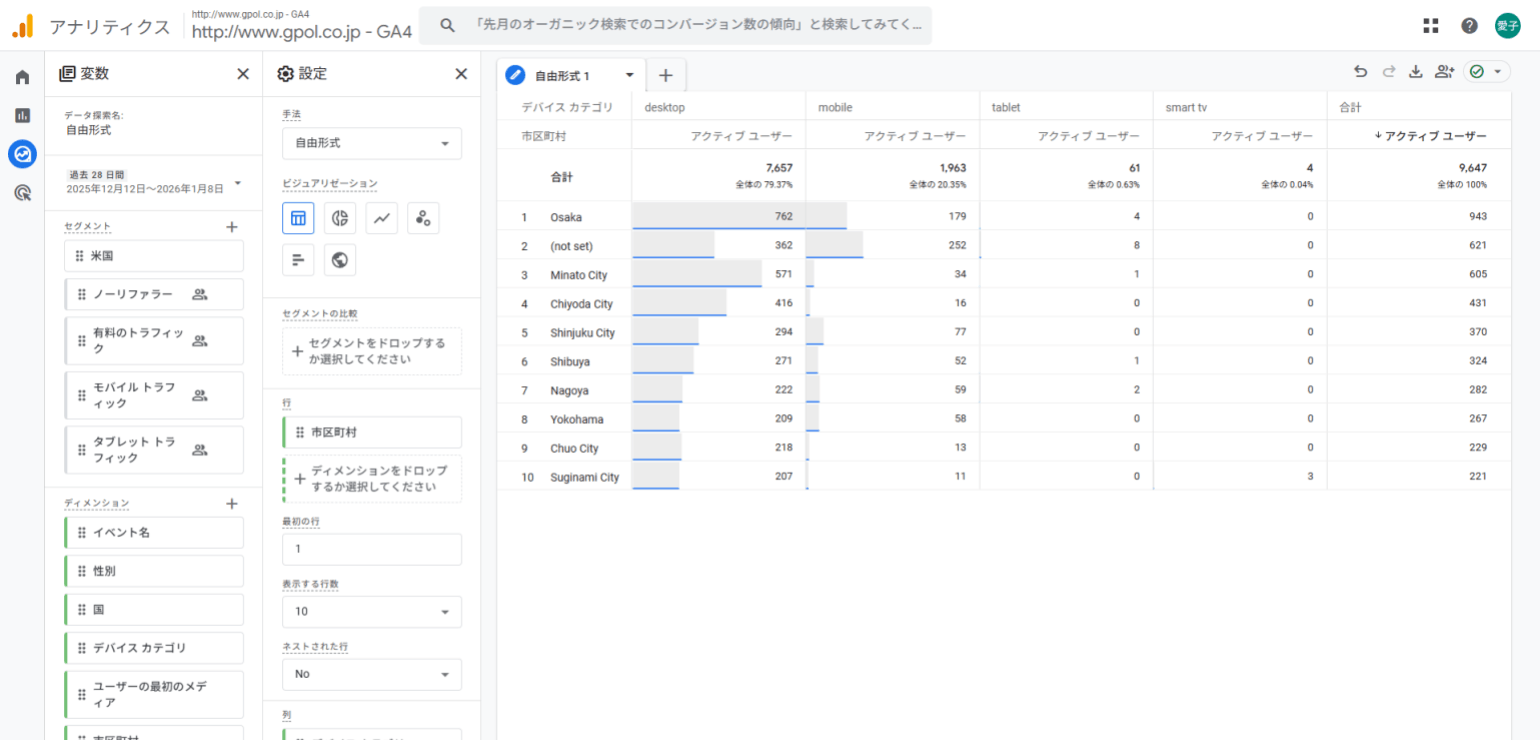Add a new segment with the セグメント plus button
1540x740 pixels.
point(231,227)
